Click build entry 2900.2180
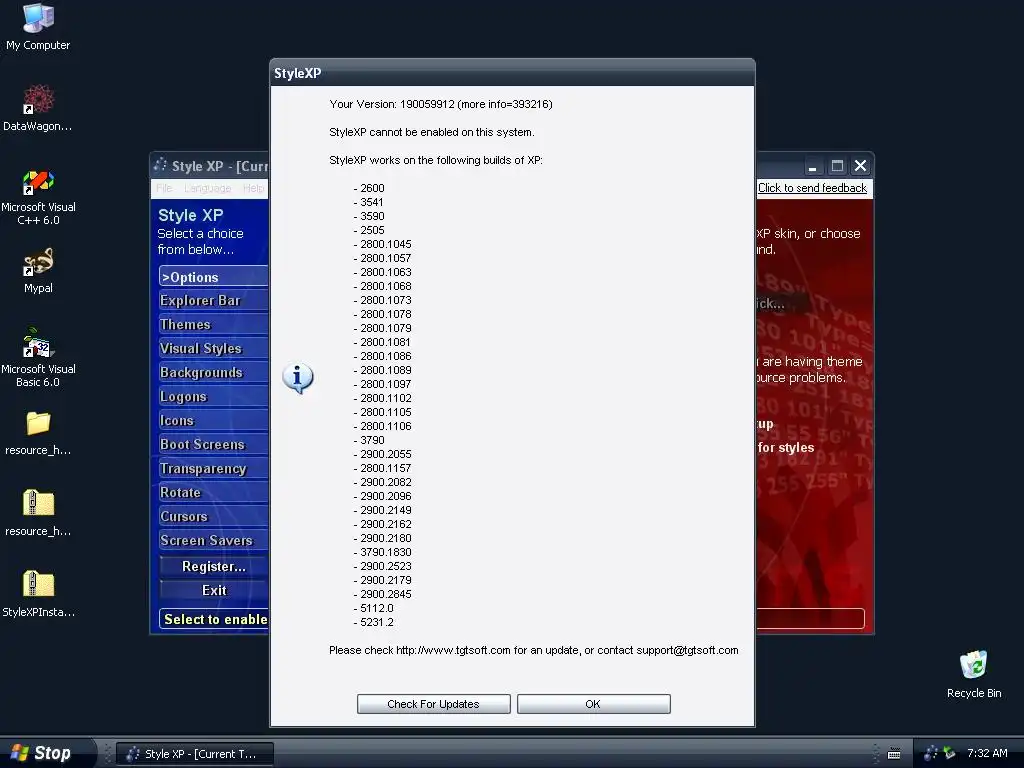 (x=383, y=538)
